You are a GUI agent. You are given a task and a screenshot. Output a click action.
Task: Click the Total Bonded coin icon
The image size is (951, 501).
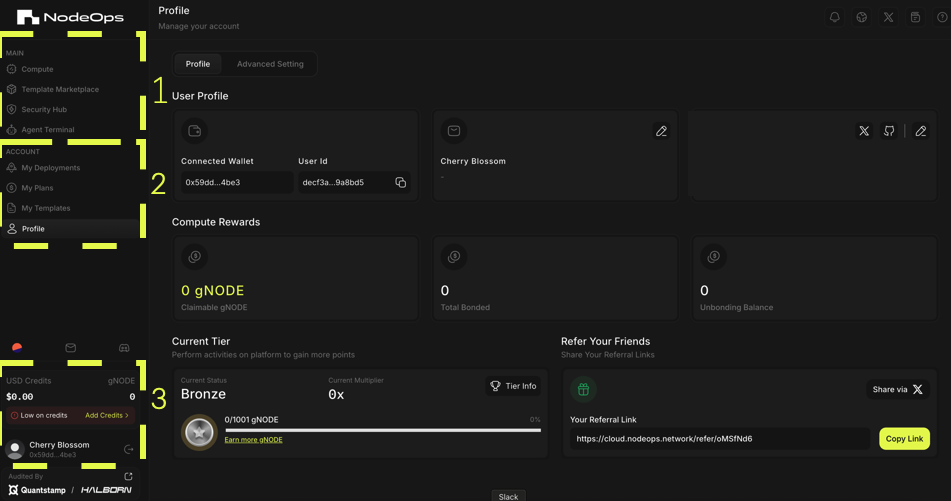tap(454, 257)
